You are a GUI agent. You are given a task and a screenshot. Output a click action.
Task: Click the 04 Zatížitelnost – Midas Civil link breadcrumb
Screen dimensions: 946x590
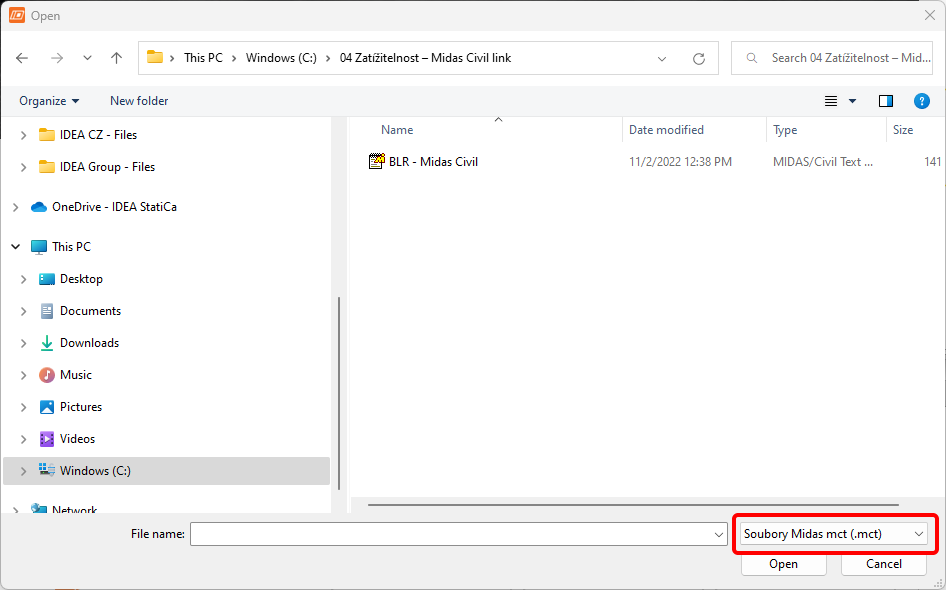(425, 58)
